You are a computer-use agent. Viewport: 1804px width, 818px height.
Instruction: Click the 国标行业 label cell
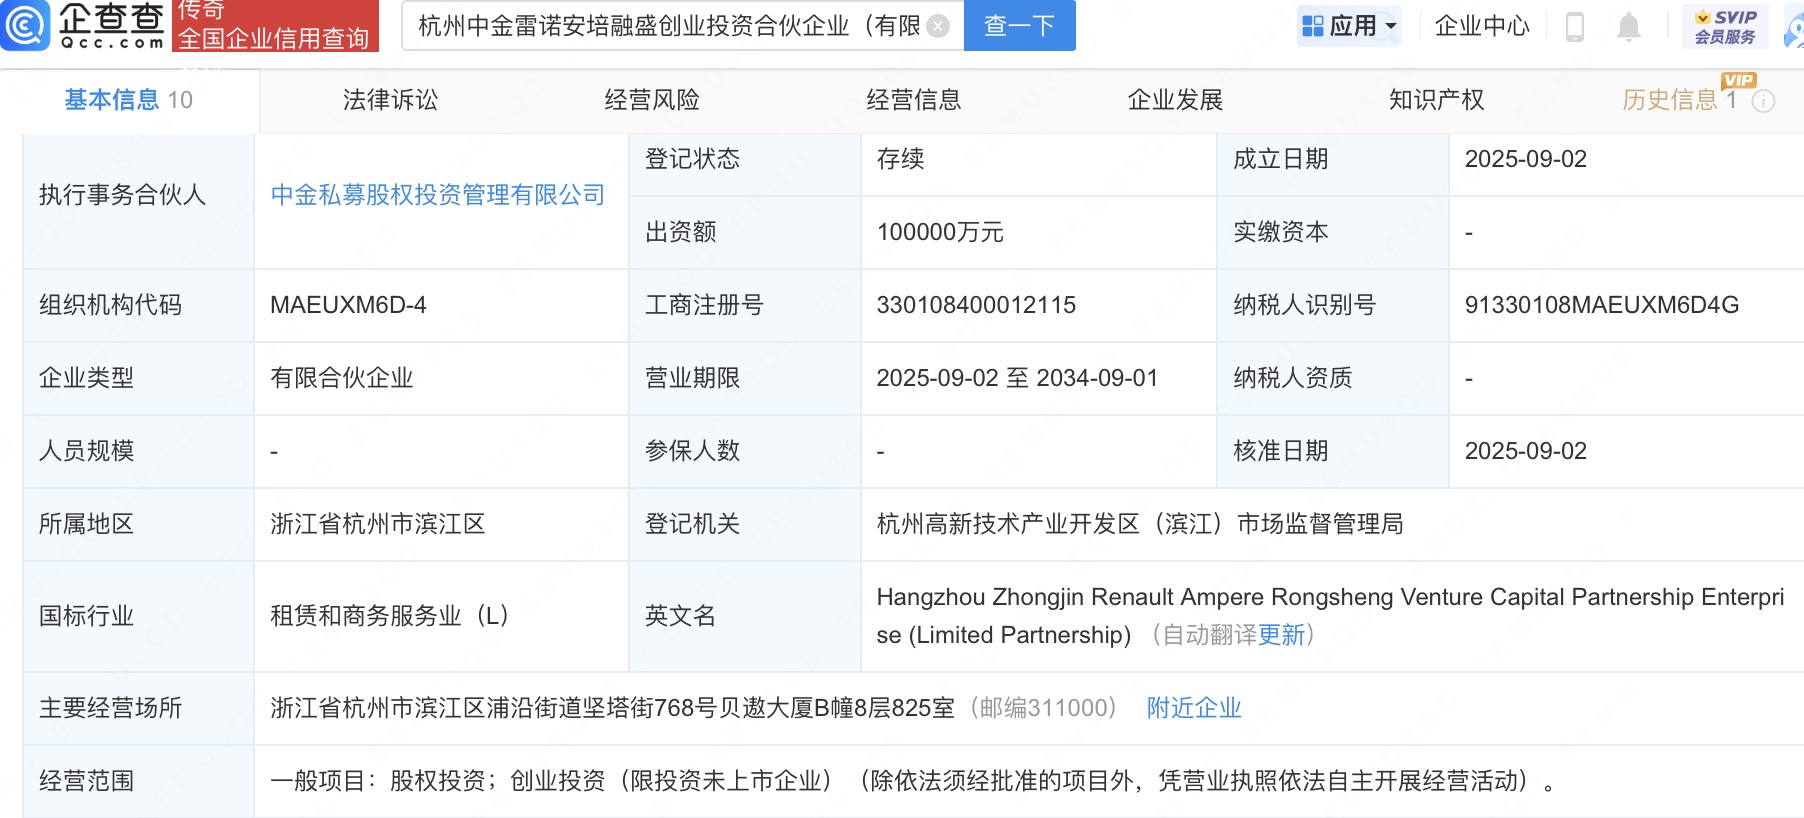pyautogui.click(x=138, y=616)
